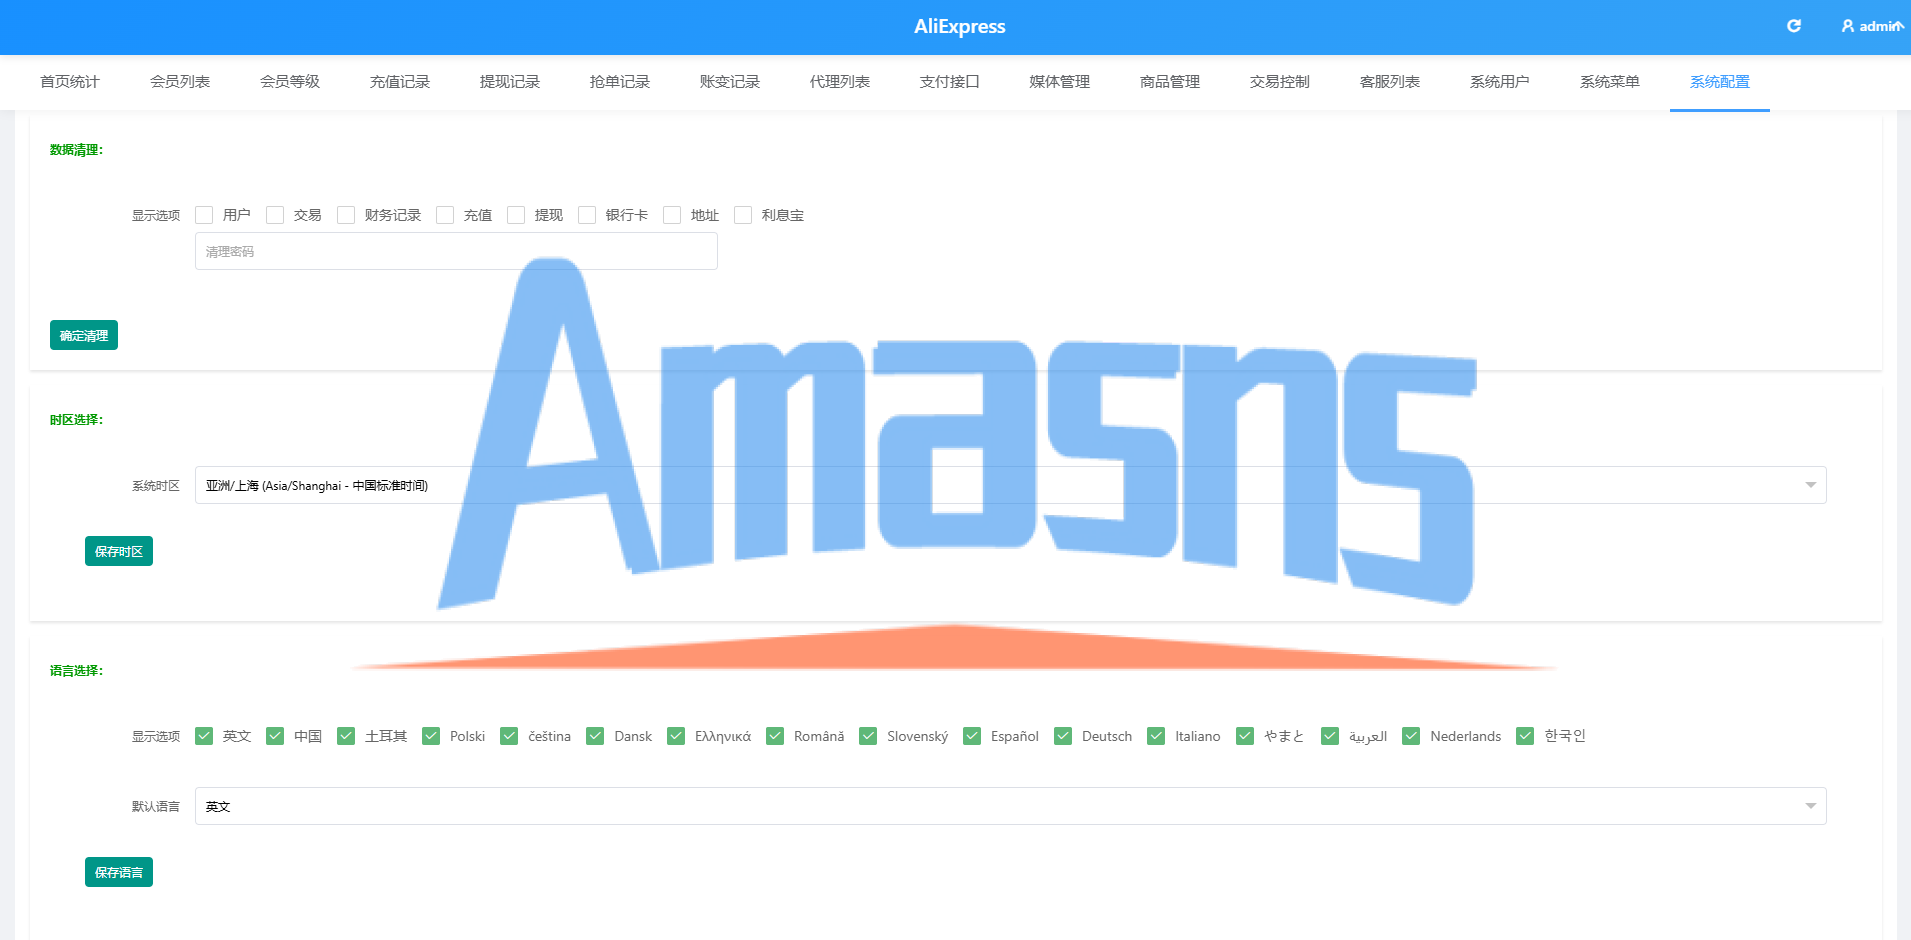Tick the 充值 cleanup checkbox
Viewport: 1911px width, 940px height.
pyautogui.click(x=445, y=215)
